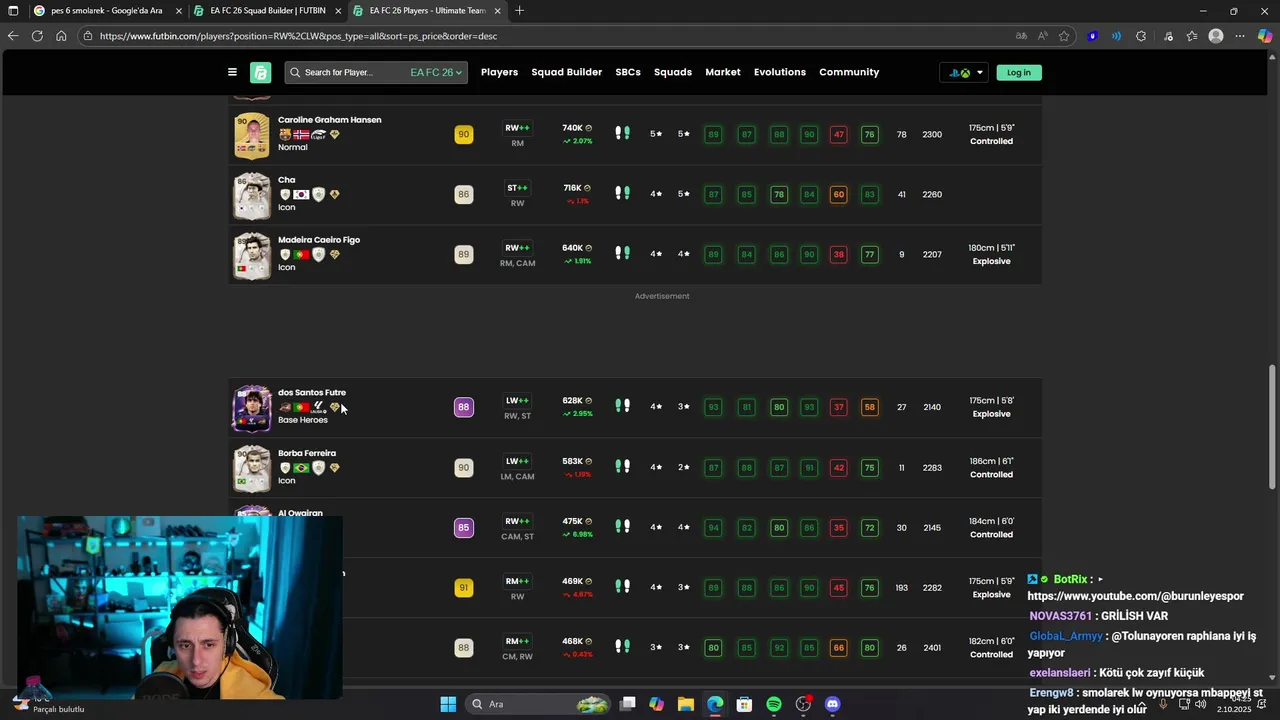Open Cha Icon player page
1280x720 pixels.
coord(286,180)
